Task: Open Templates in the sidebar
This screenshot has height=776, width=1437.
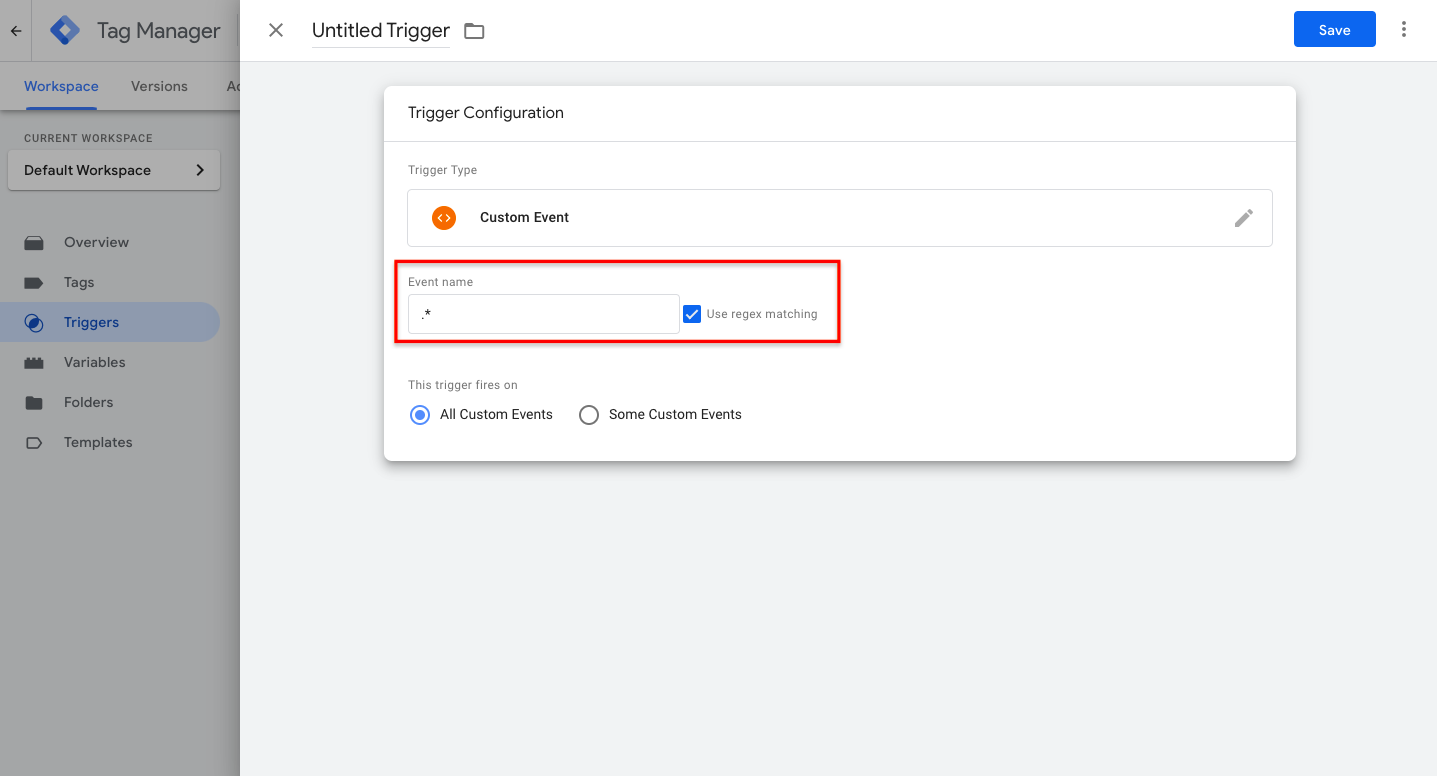Action: [98, 442]
